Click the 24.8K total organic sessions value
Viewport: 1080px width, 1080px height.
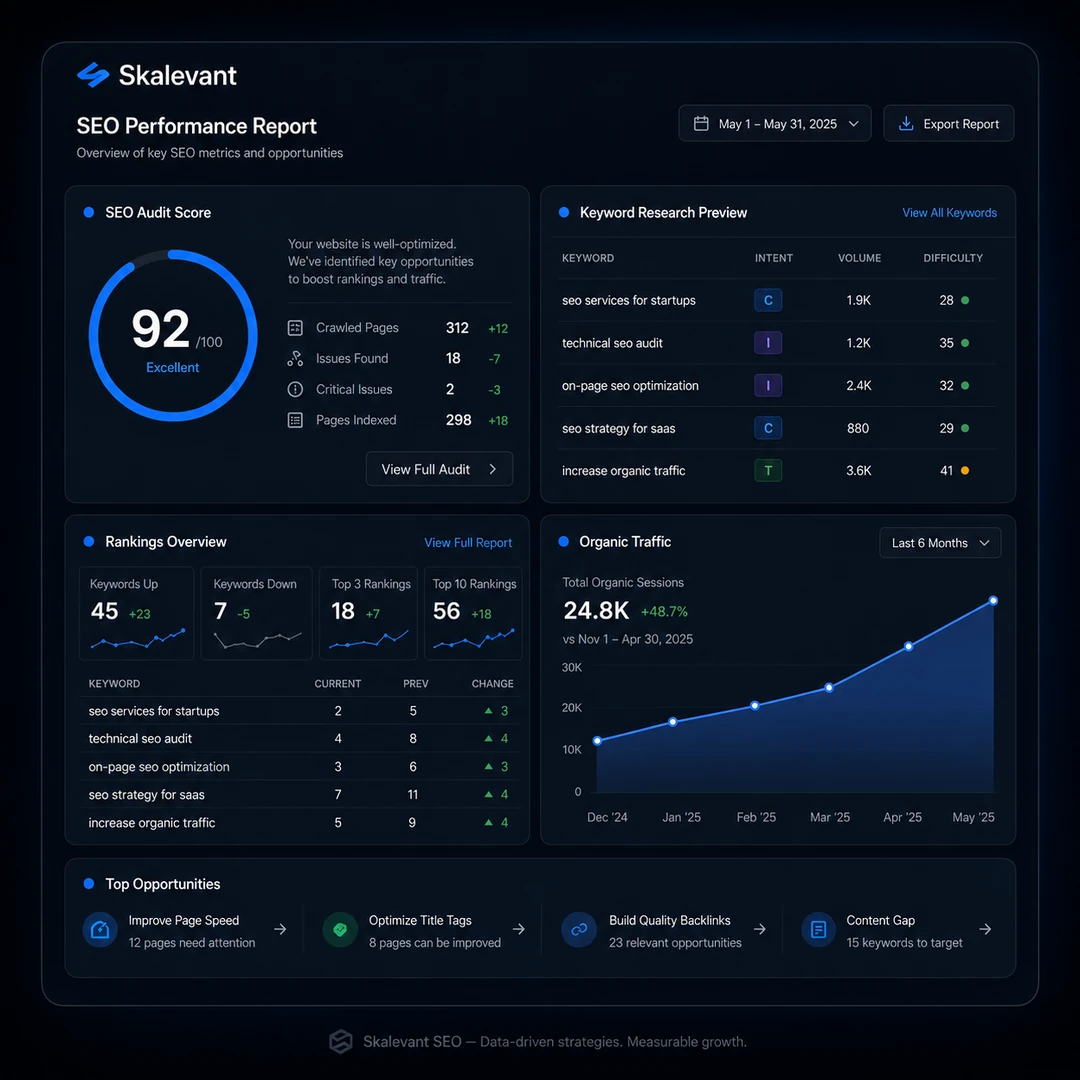[x=596, y=610]
